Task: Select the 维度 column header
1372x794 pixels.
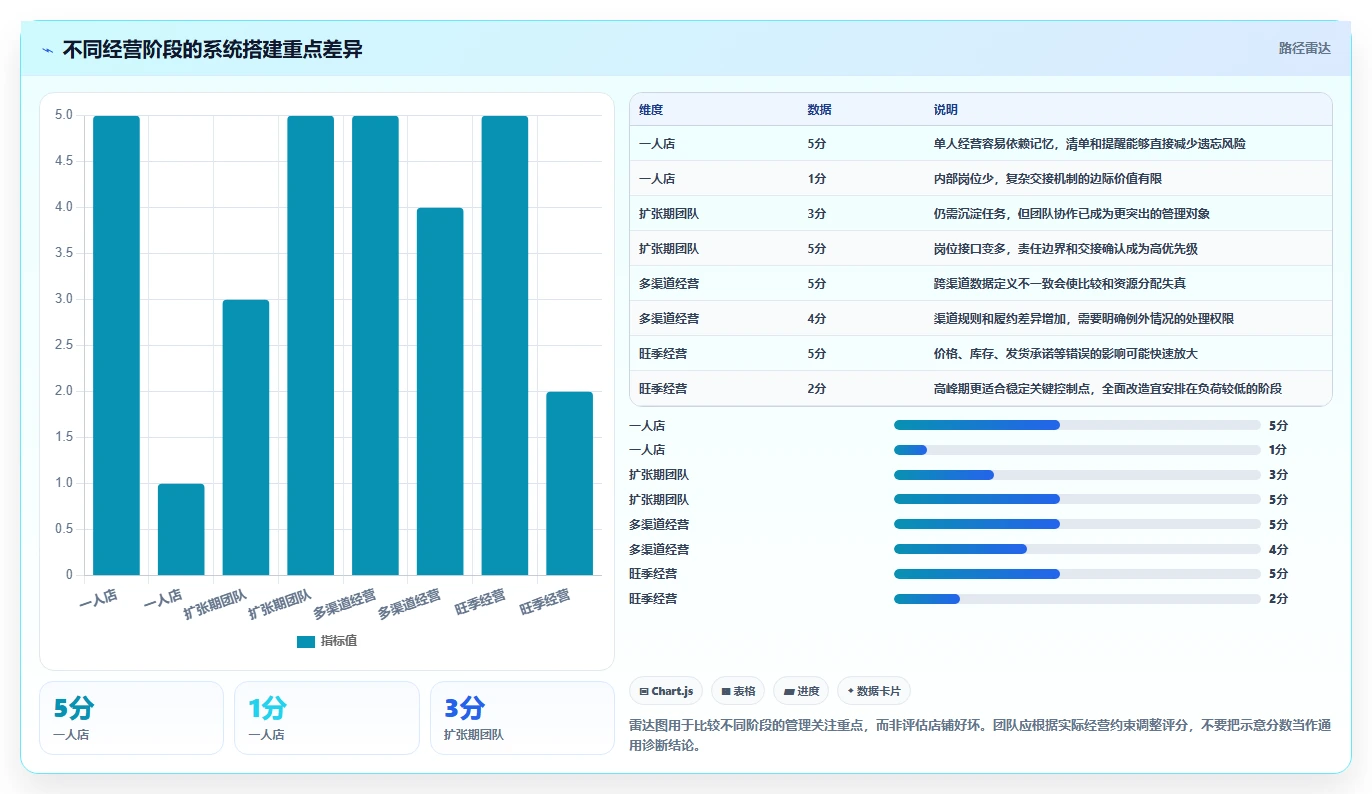Action: click(651, 110)
